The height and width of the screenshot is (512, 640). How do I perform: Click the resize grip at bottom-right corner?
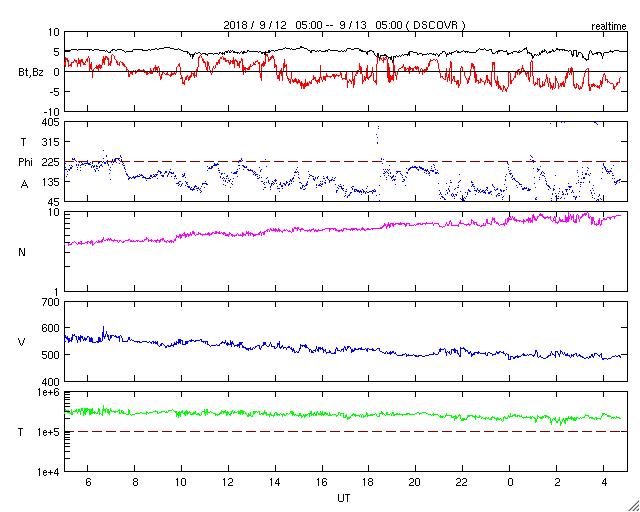tap(633, 506)
